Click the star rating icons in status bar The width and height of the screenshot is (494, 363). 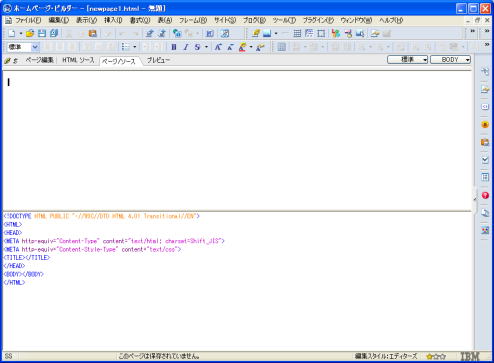tap(436, 357)
